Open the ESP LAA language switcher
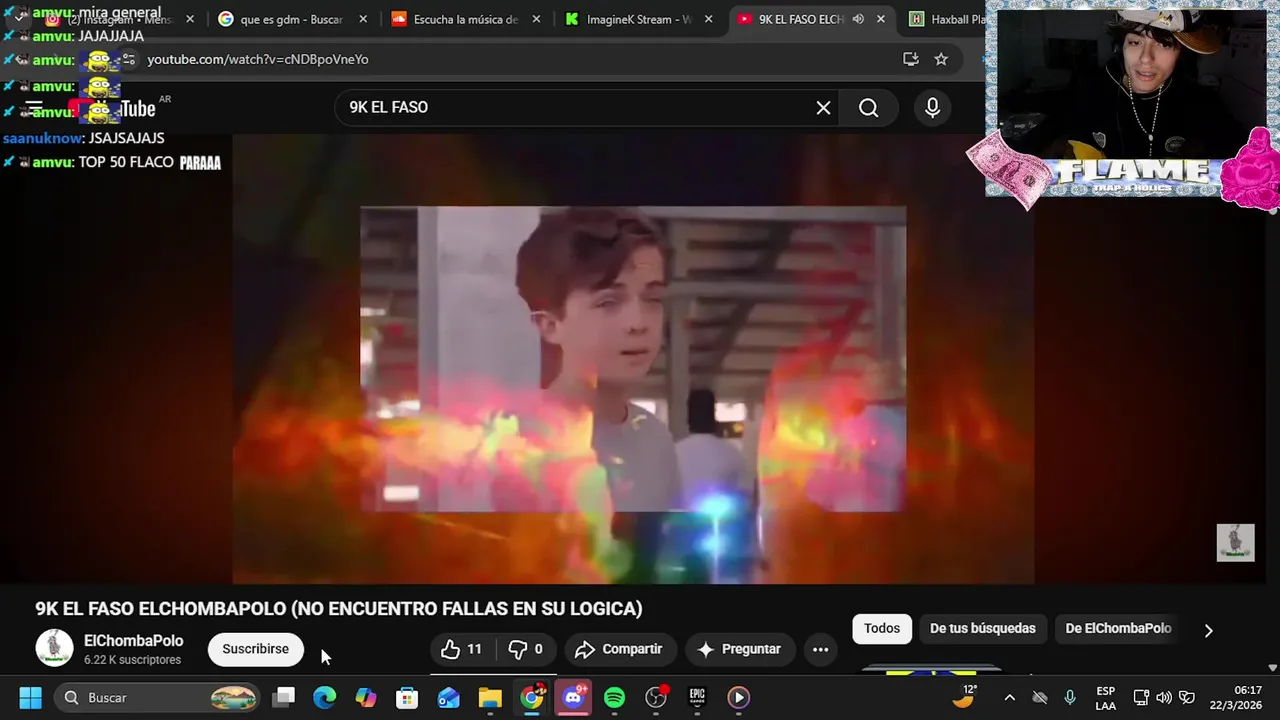Image resolution: width=1280 pixels, height=720 pixels. coord(1105,697)
